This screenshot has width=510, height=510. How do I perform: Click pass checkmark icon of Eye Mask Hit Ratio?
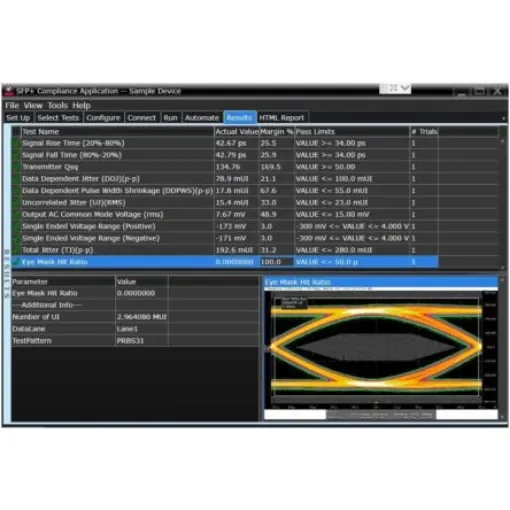(16, 262)
